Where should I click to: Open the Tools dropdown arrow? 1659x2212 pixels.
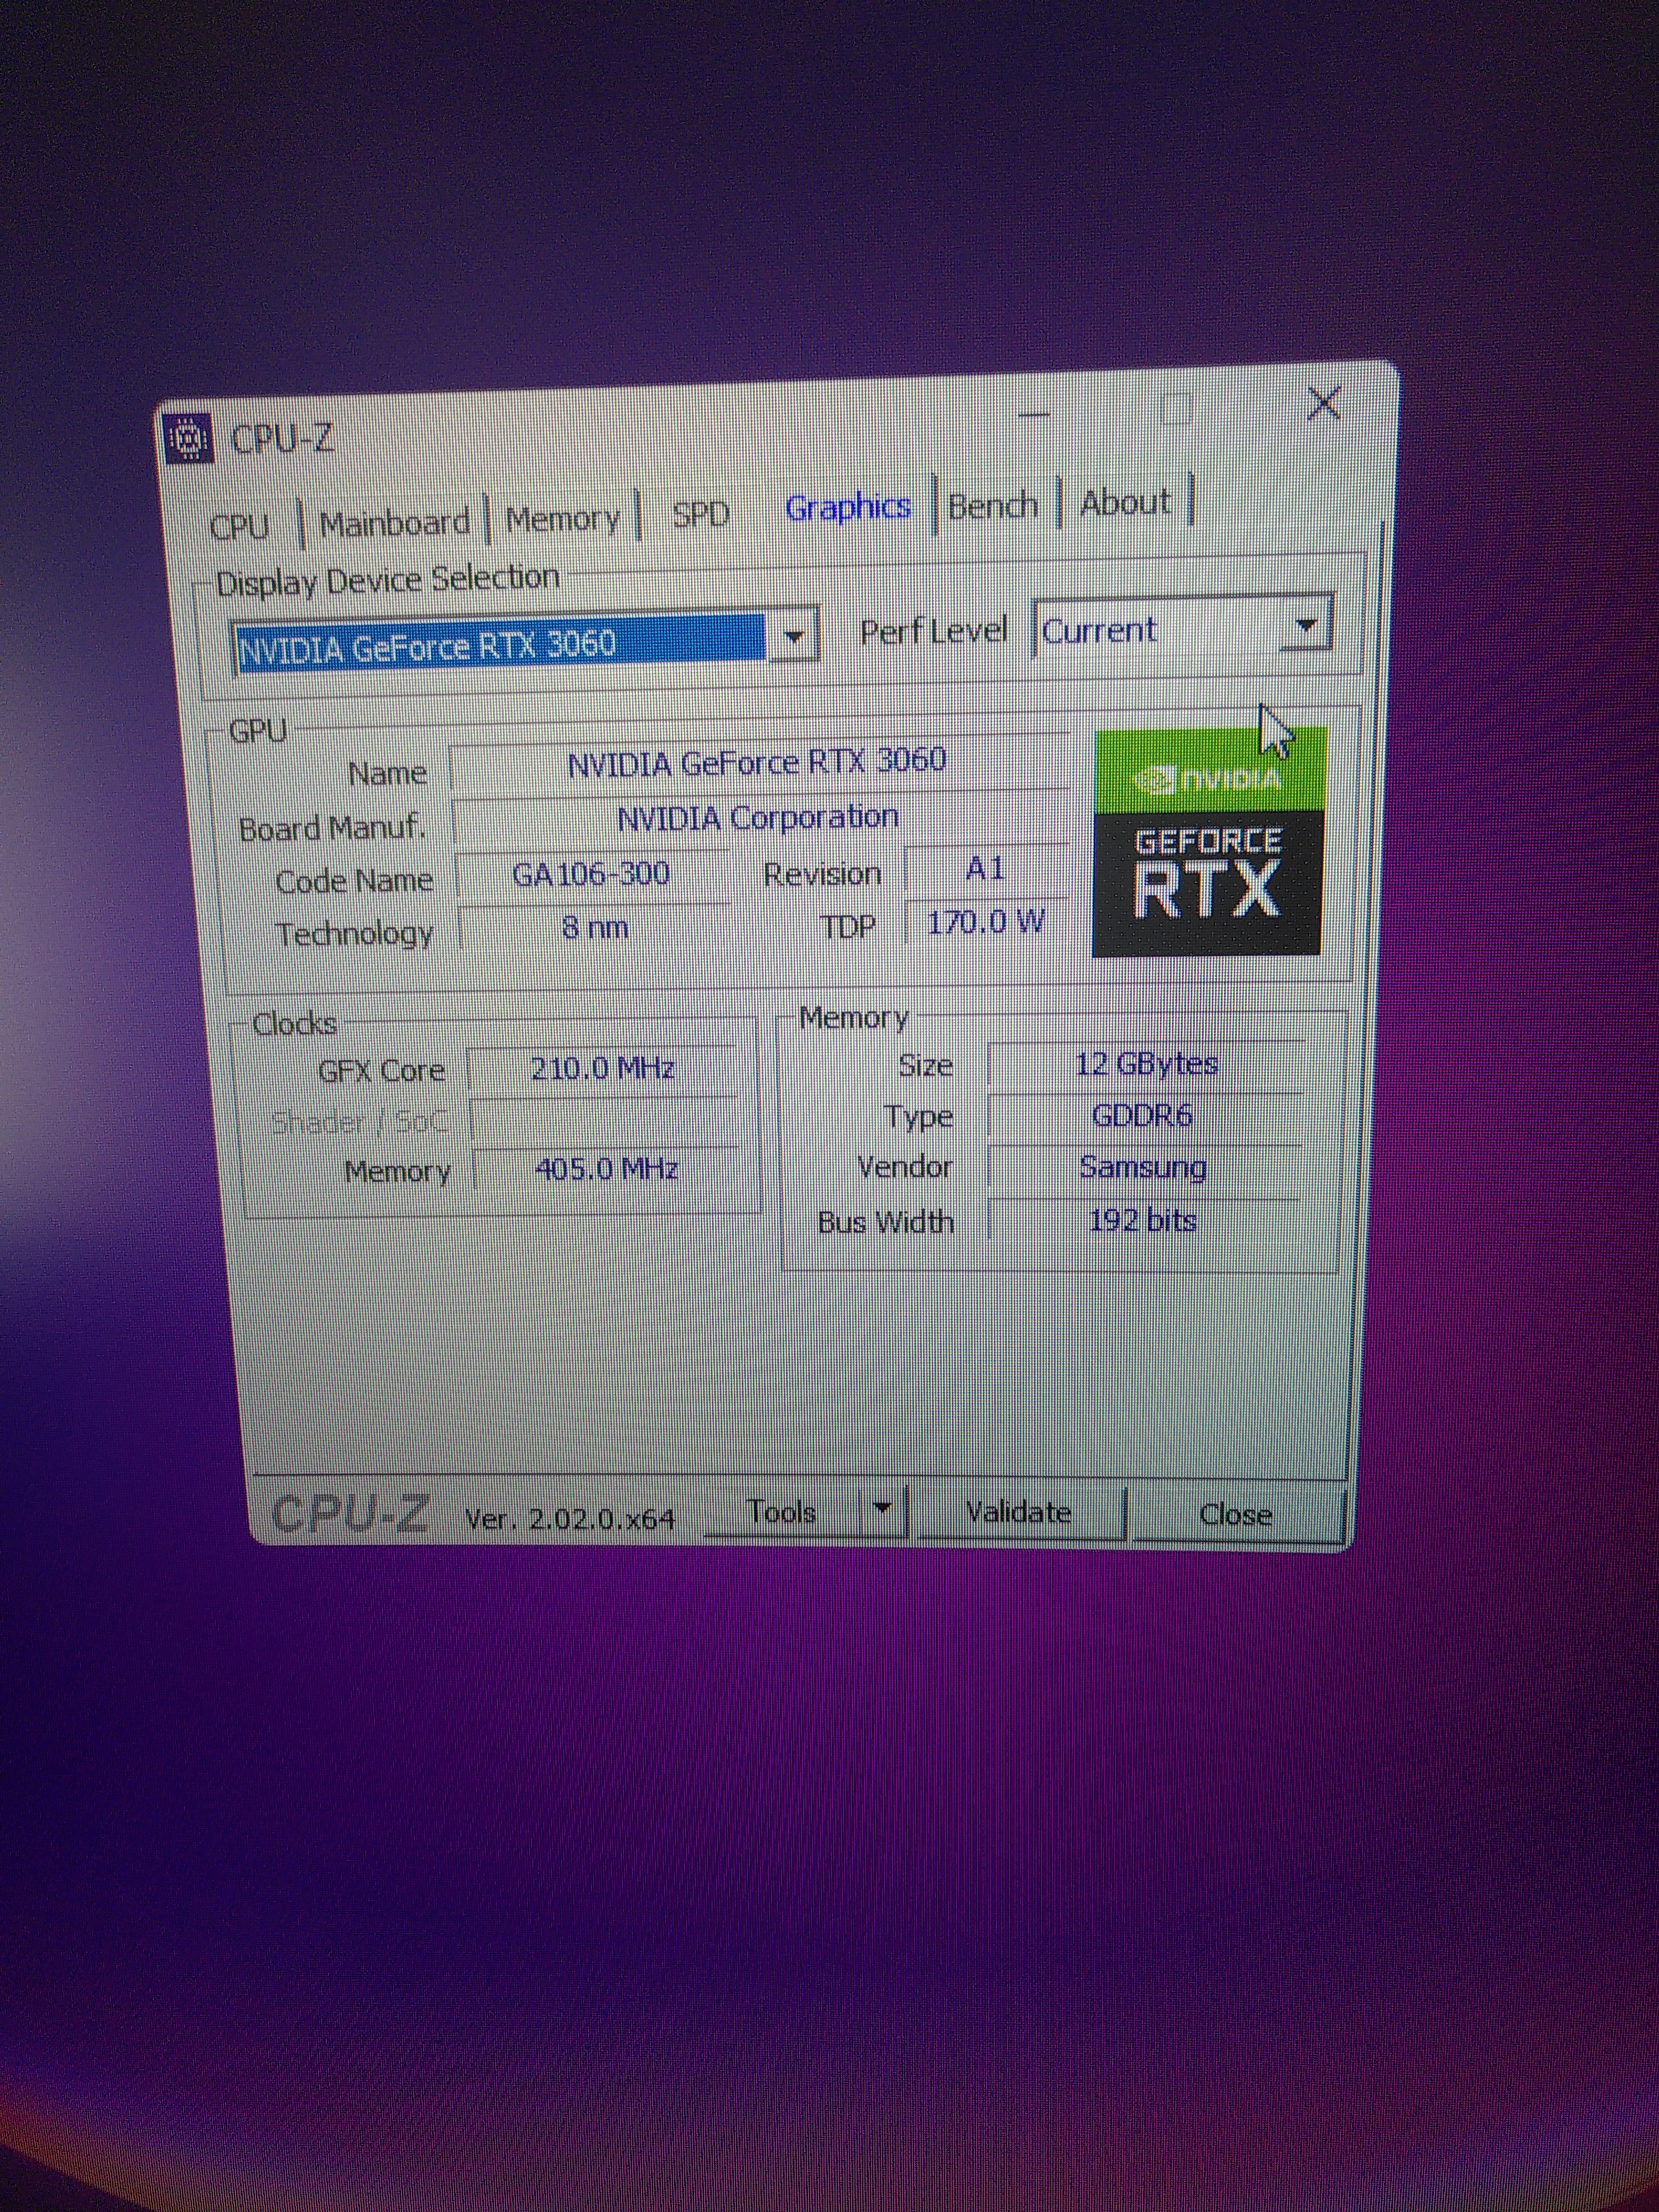coord(882,1509)
